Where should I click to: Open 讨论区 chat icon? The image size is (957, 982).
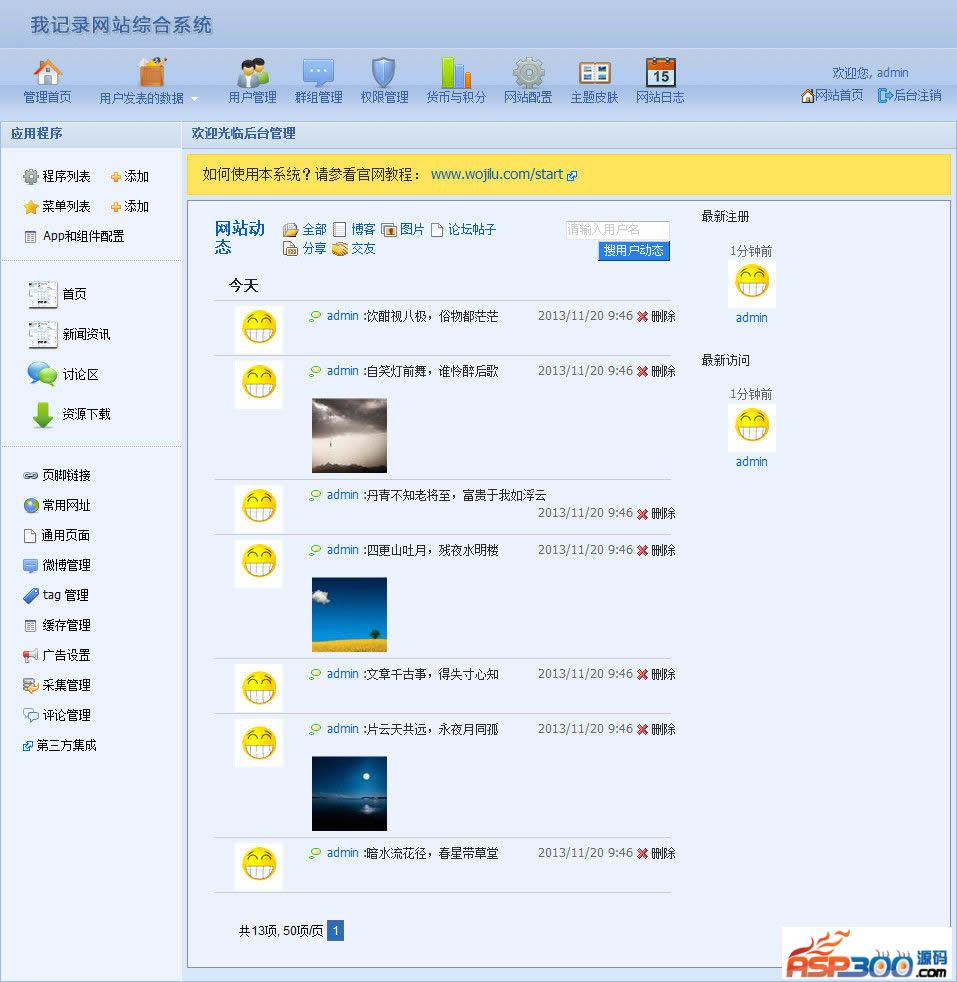[42, 375]
